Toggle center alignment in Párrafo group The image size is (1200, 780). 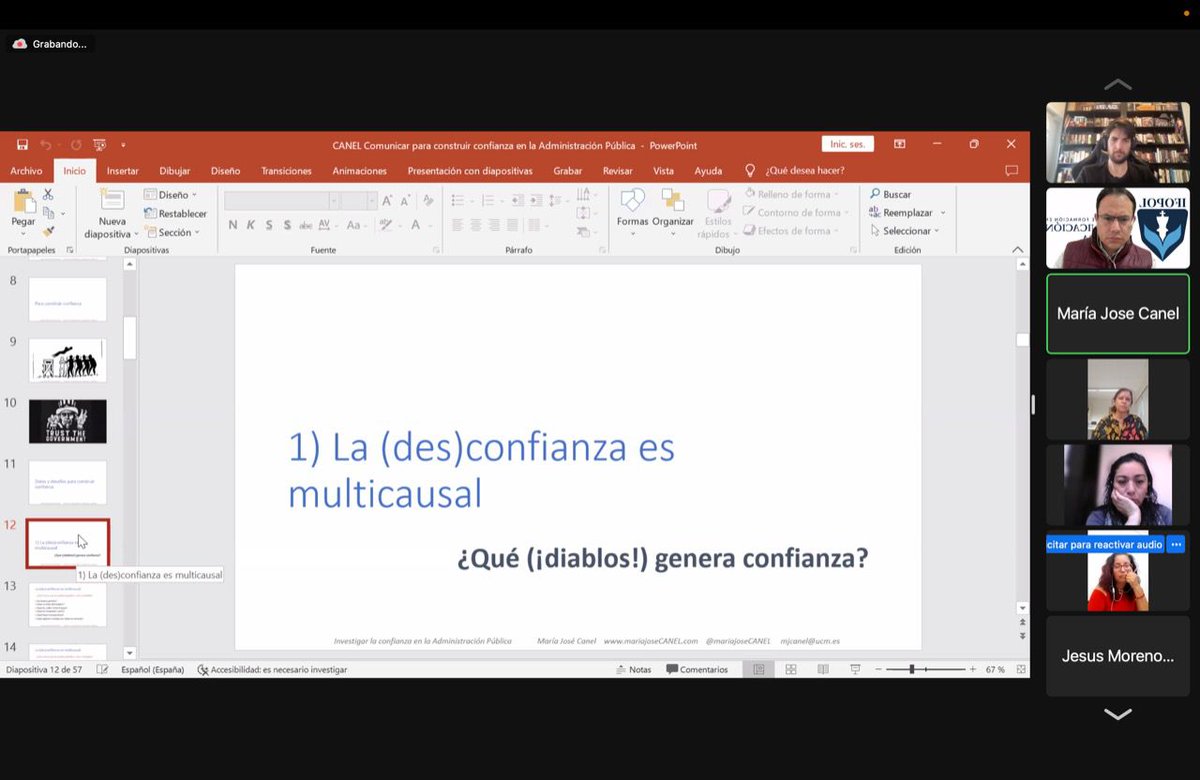pos(475,225)
